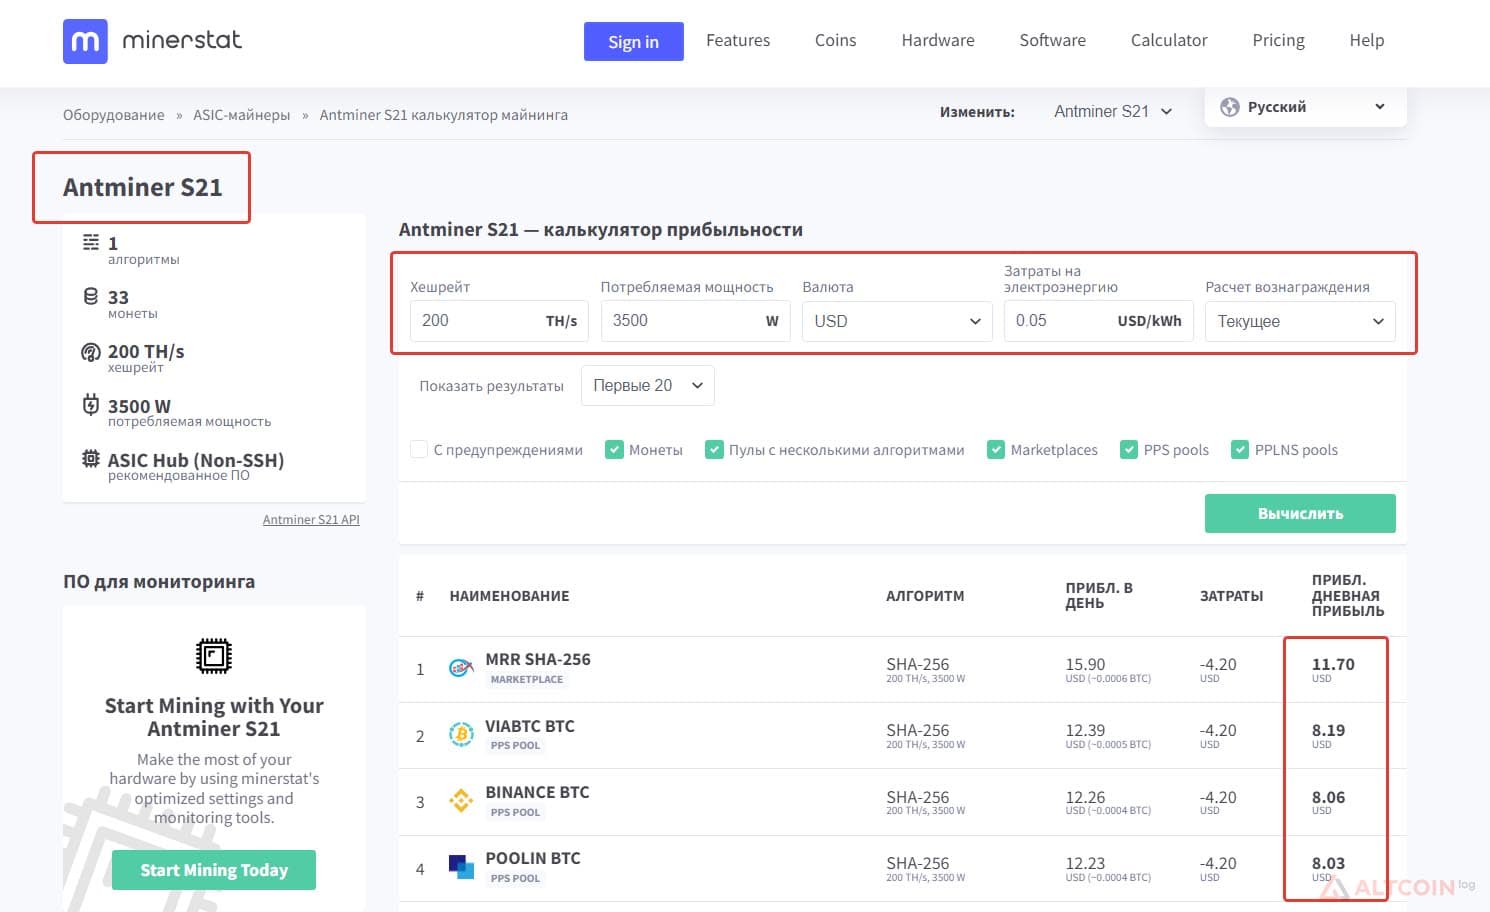The height and width of the screenshot is (912, 1490).
Task: Open the Расчет вознаграждения dropdown
Action: [1300, 321]
